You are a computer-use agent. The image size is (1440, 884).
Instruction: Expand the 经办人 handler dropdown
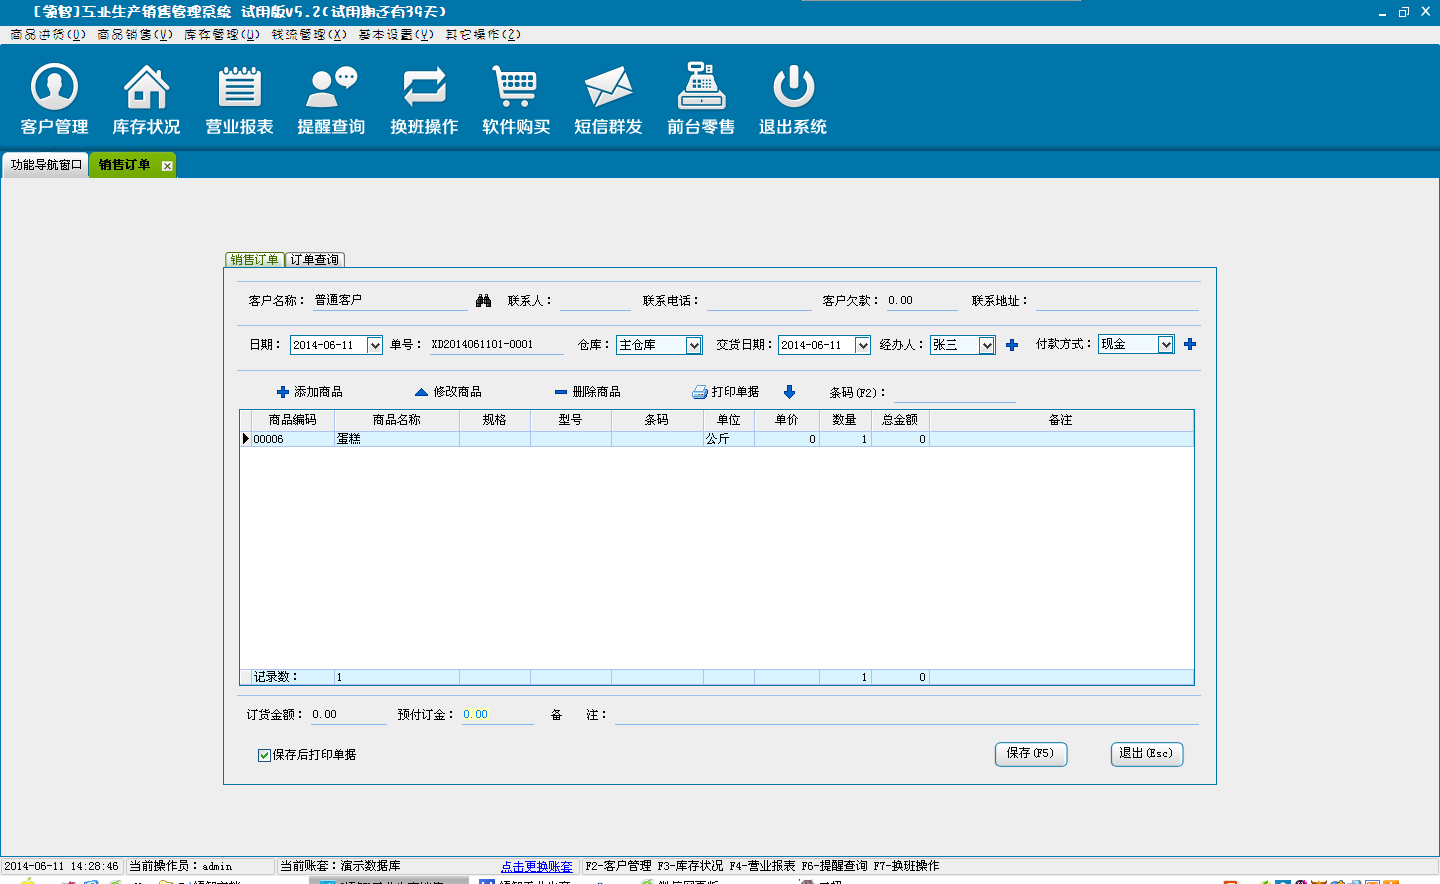[986, 345]
